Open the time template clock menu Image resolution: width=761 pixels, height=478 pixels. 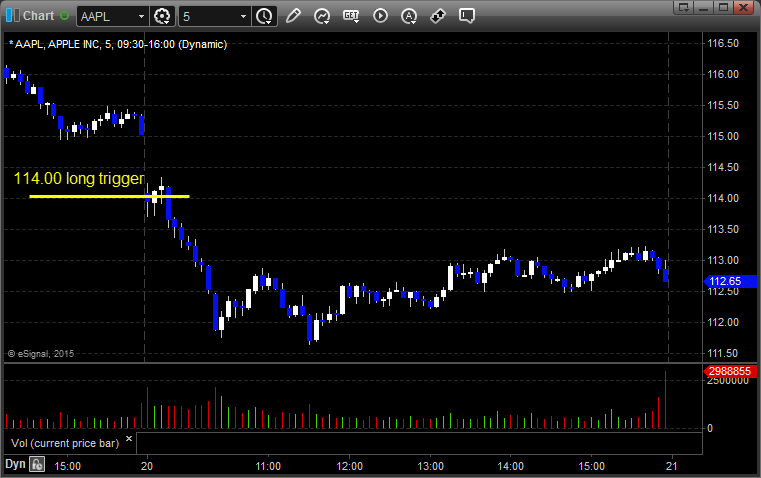click(265, 16)
